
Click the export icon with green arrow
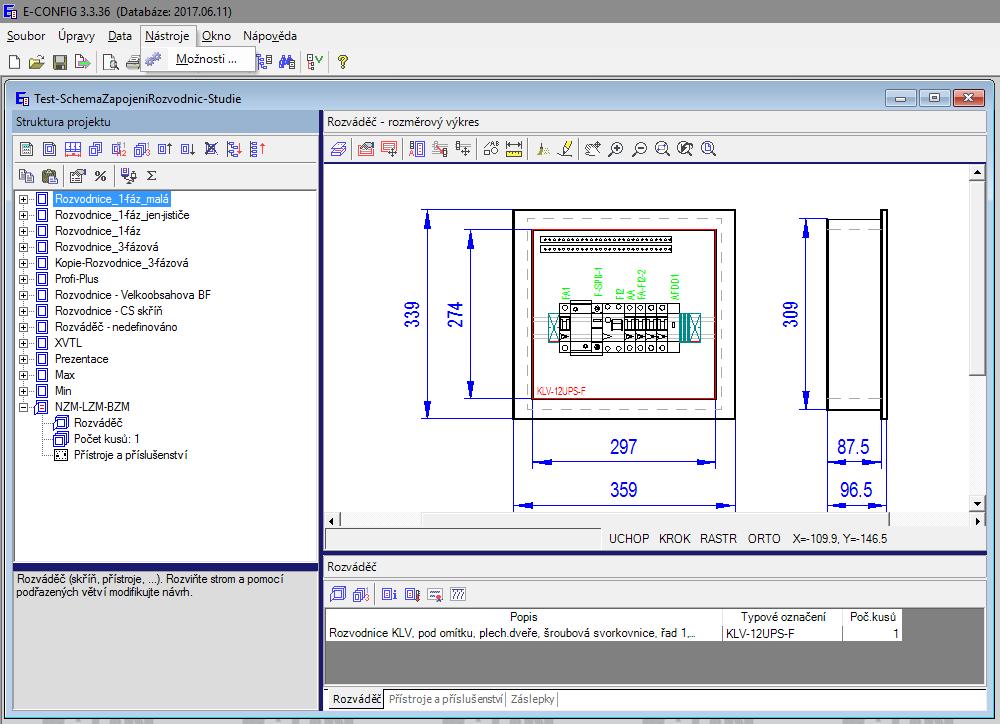pyautogui.click(x=82, y=62)
